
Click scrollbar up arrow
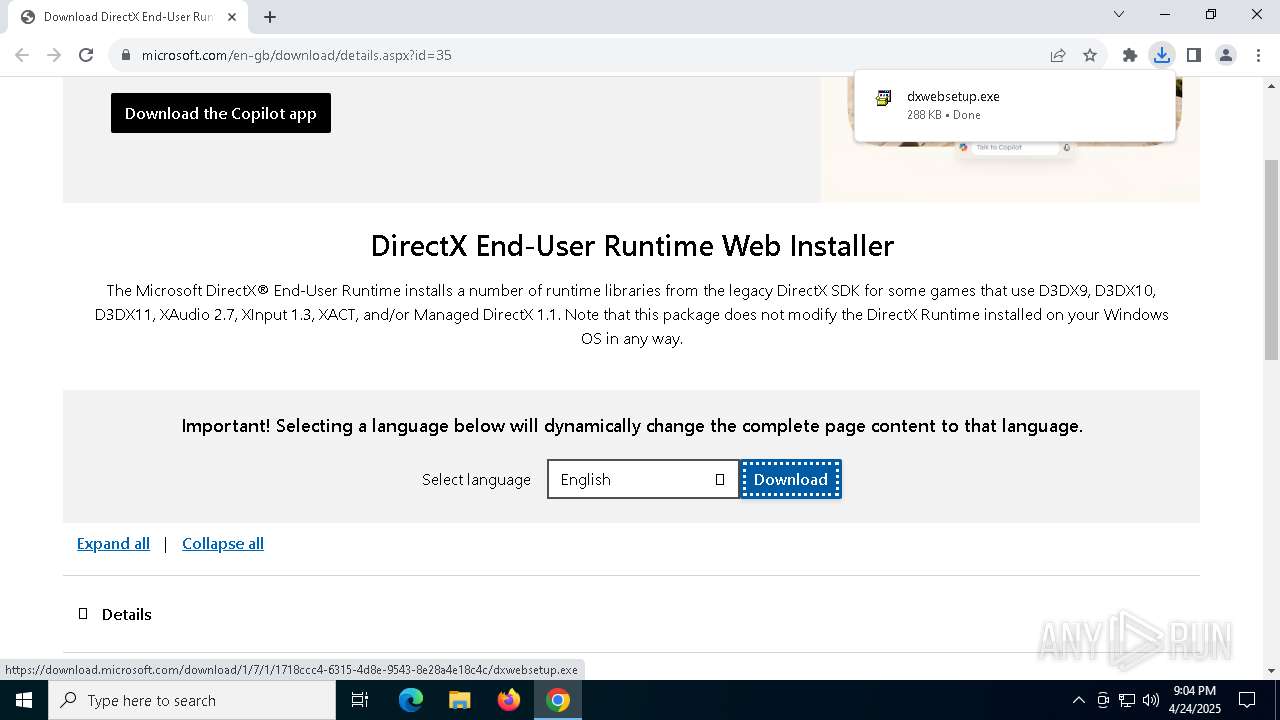[x=1272, y=86]
